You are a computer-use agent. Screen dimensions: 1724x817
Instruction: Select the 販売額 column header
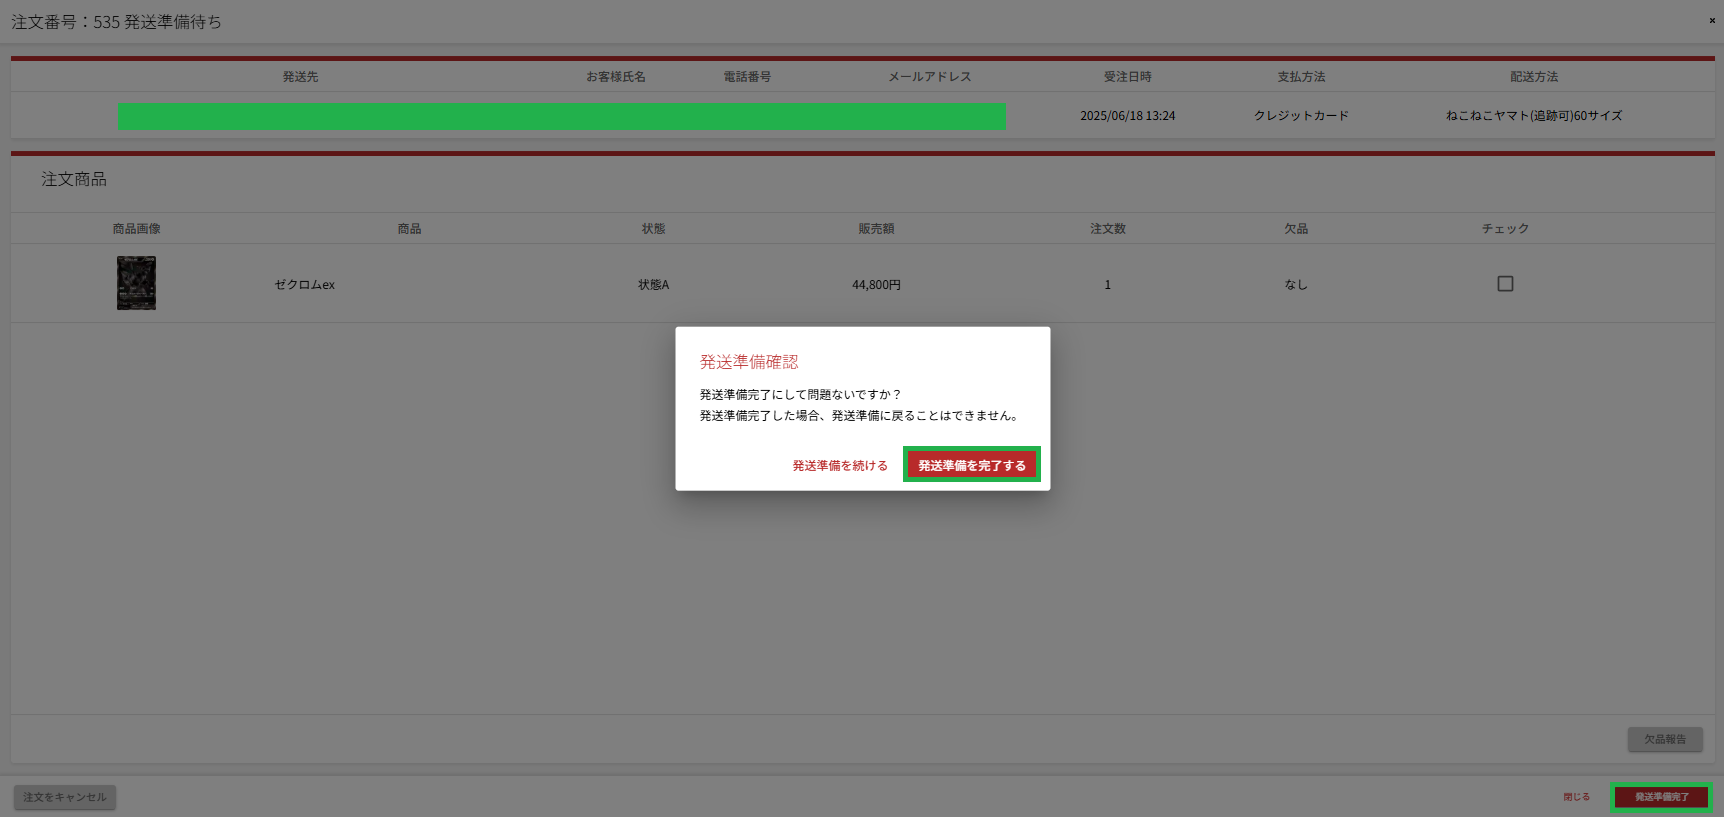876,229
